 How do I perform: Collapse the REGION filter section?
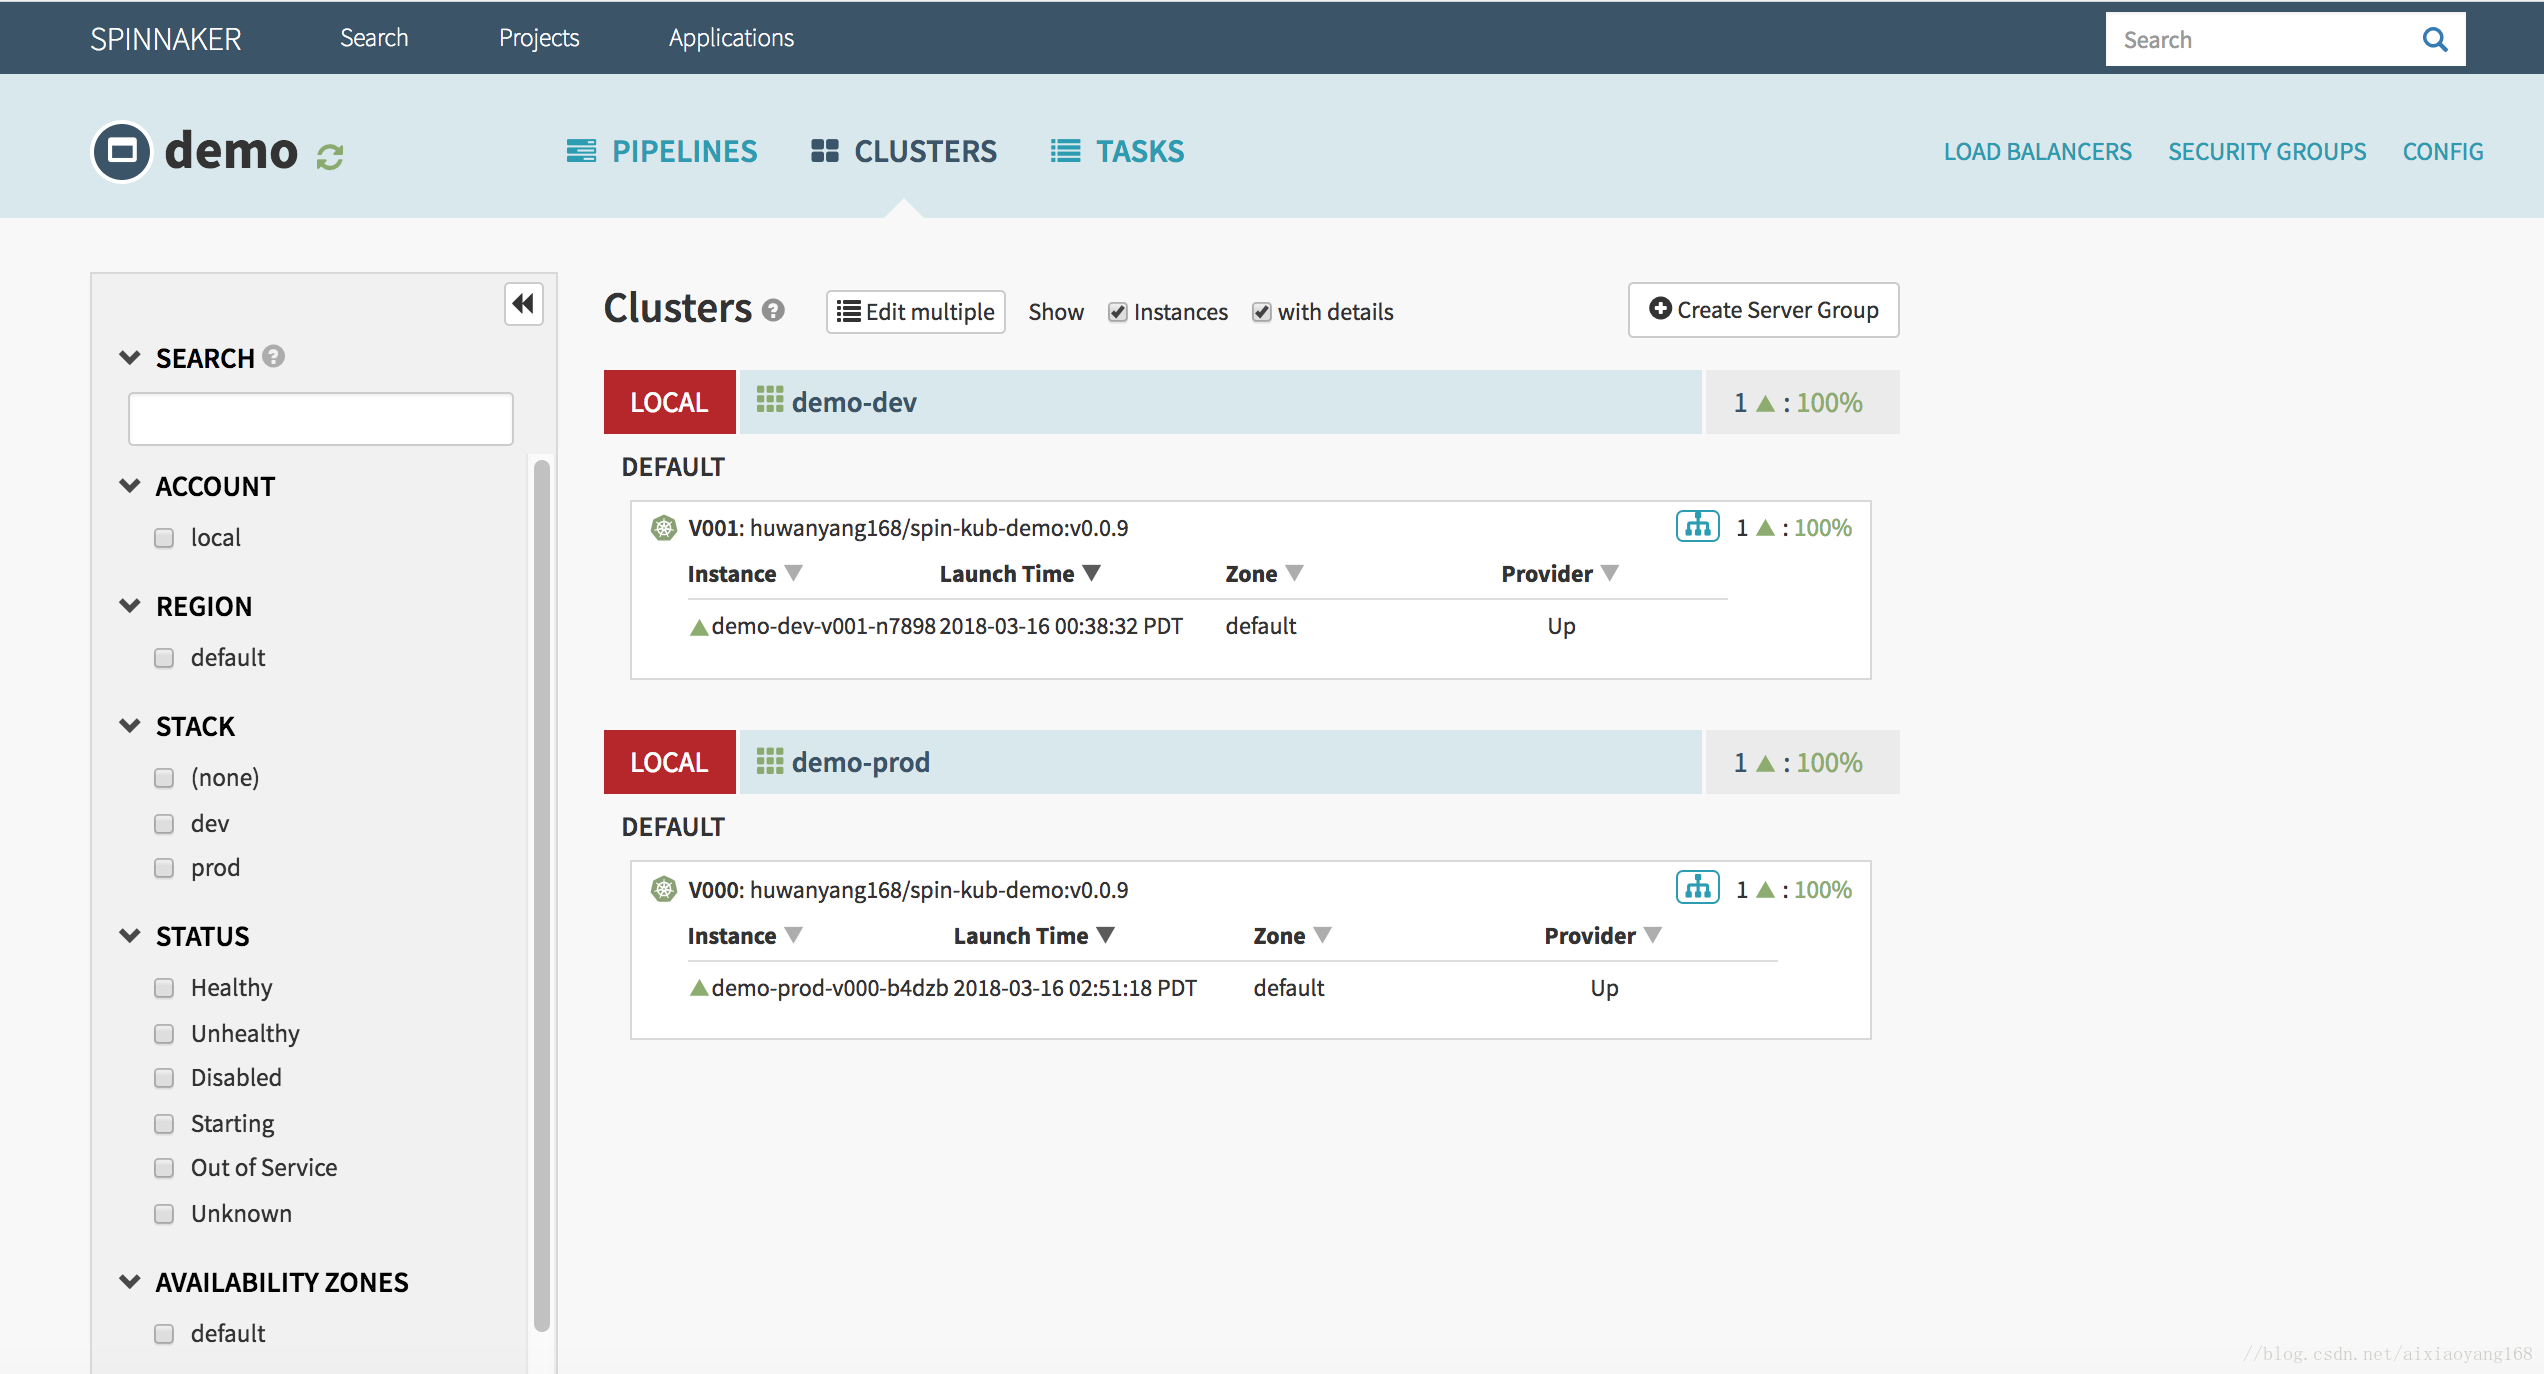coord(129,605)
